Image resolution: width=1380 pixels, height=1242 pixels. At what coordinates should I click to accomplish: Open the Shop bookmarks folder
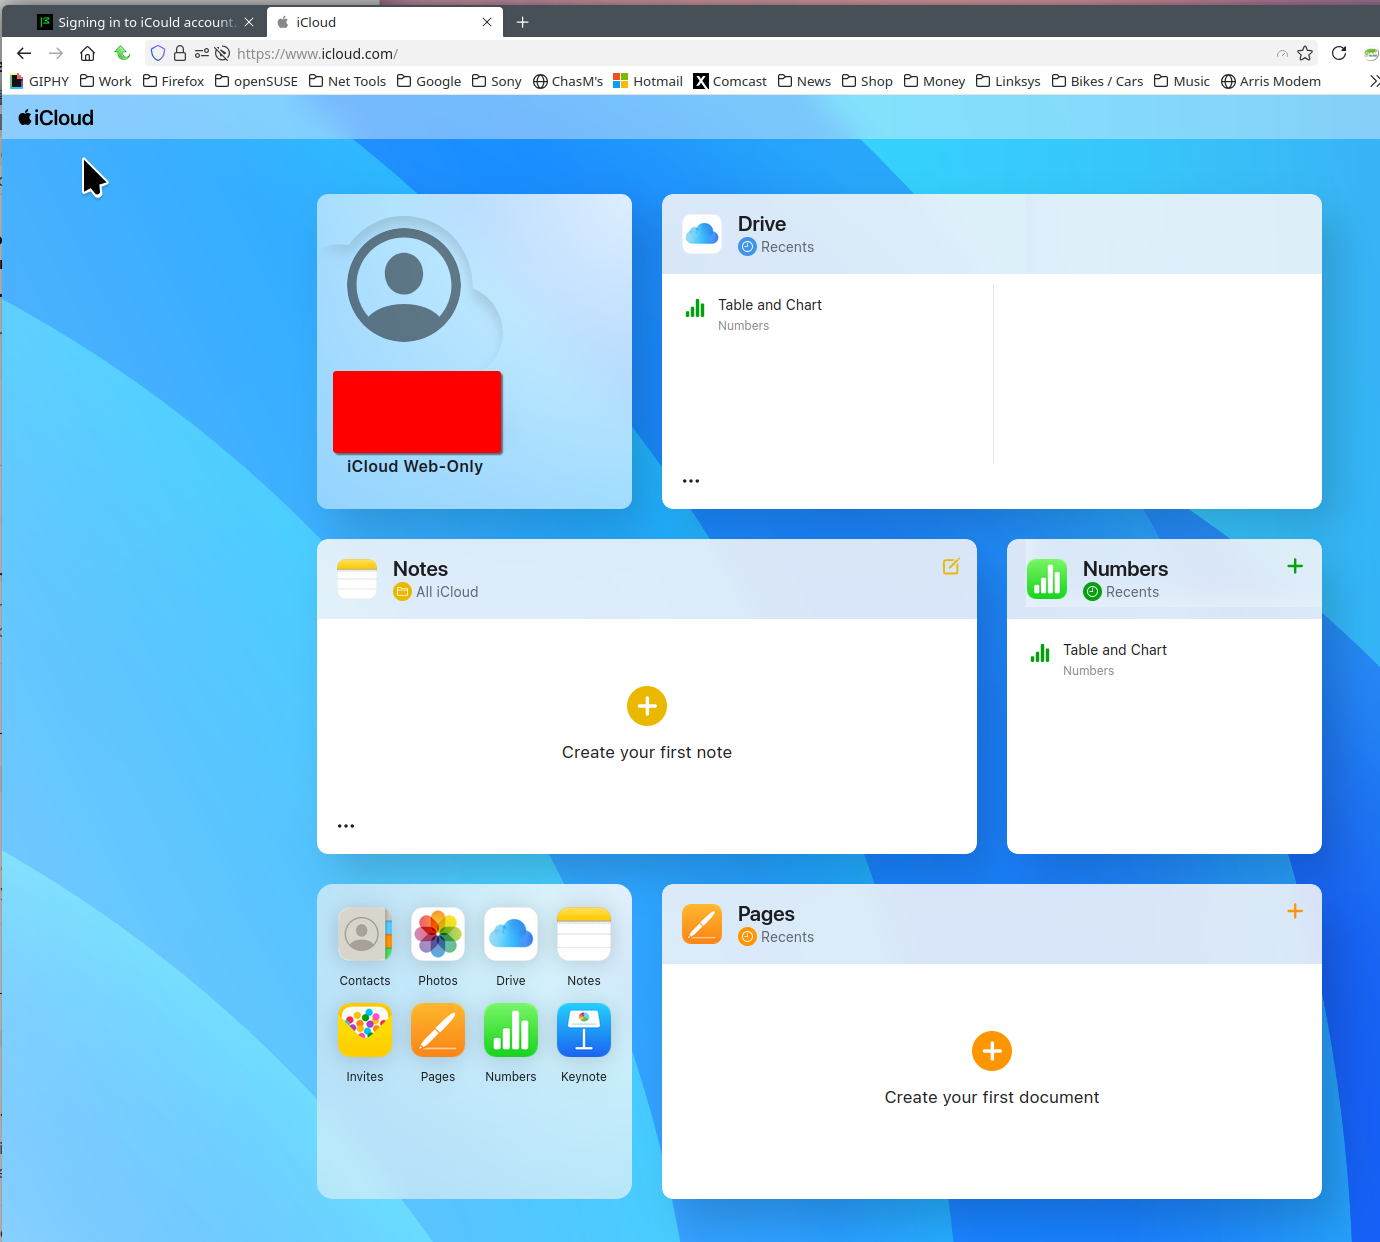[x=867, y=81]
